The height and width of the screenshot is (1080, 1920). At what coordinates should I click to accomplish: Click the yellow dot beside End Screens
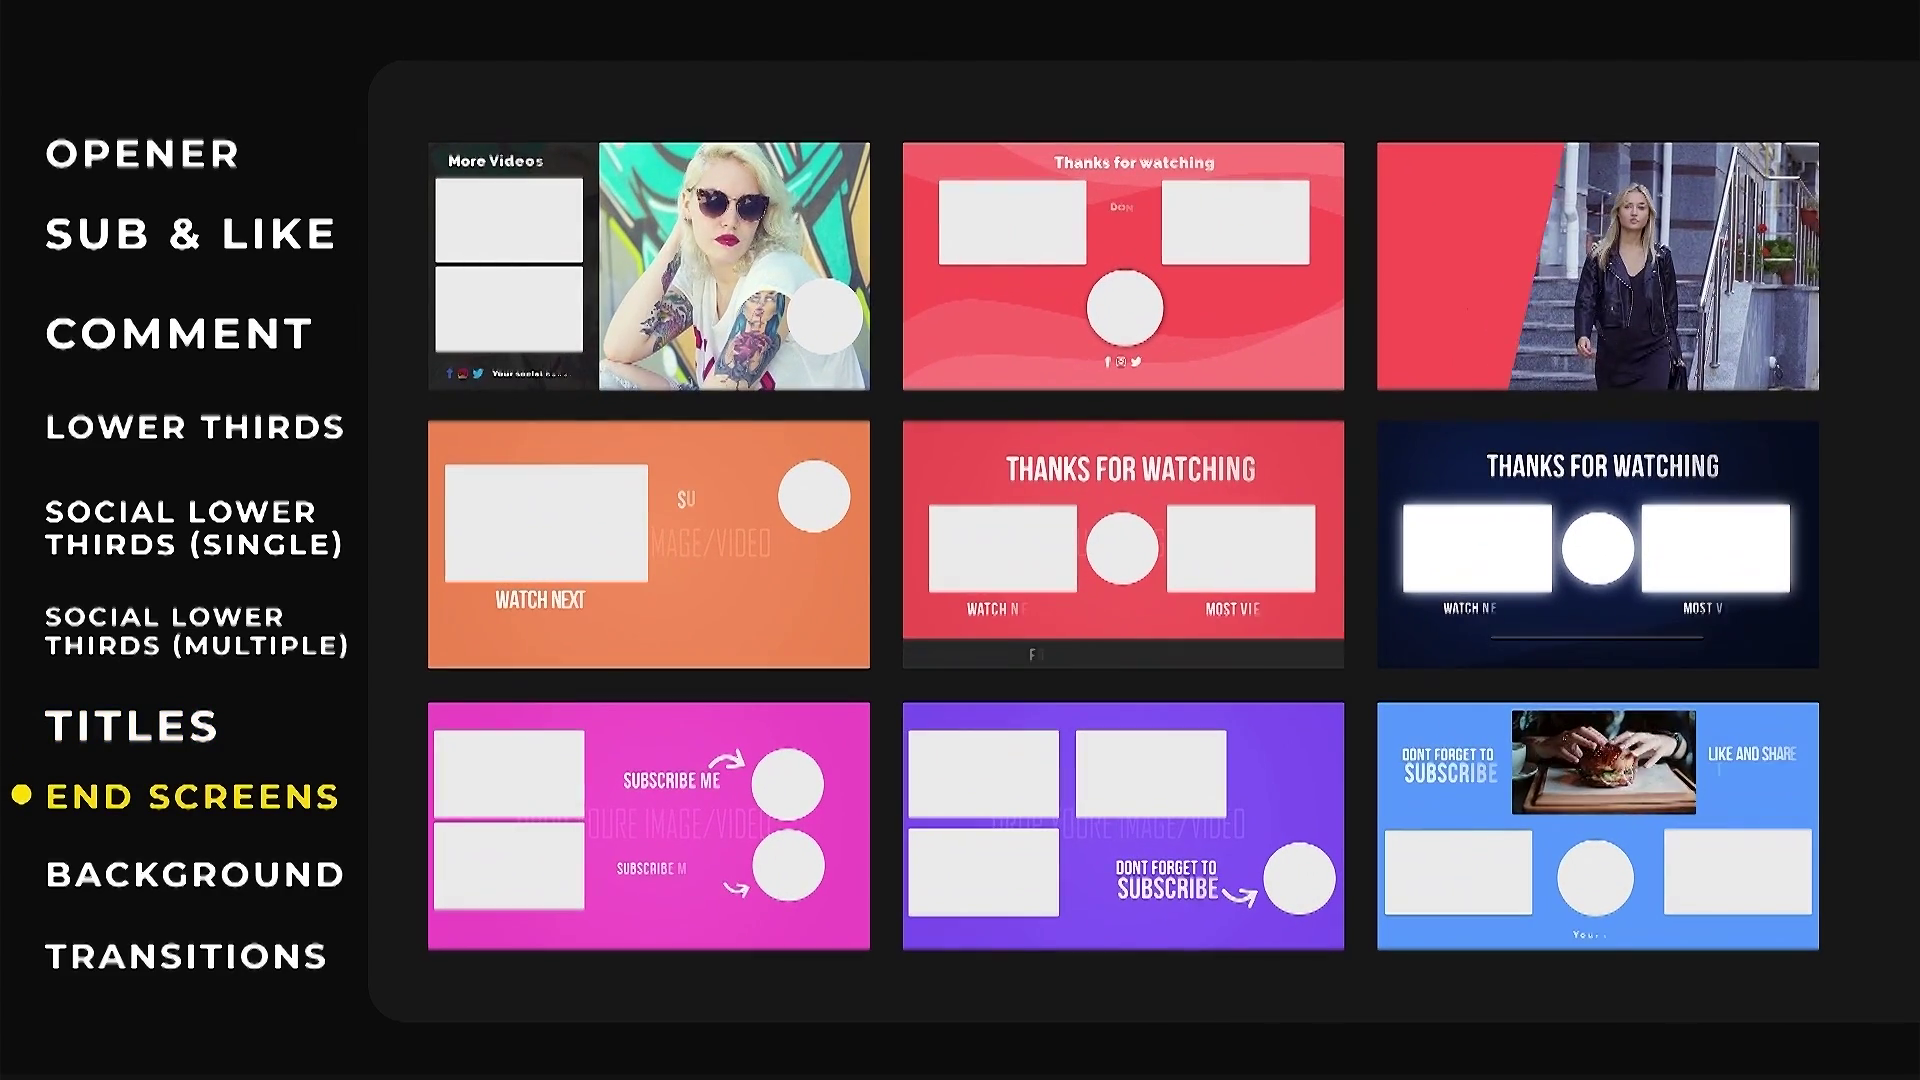[x=22, y=796]
